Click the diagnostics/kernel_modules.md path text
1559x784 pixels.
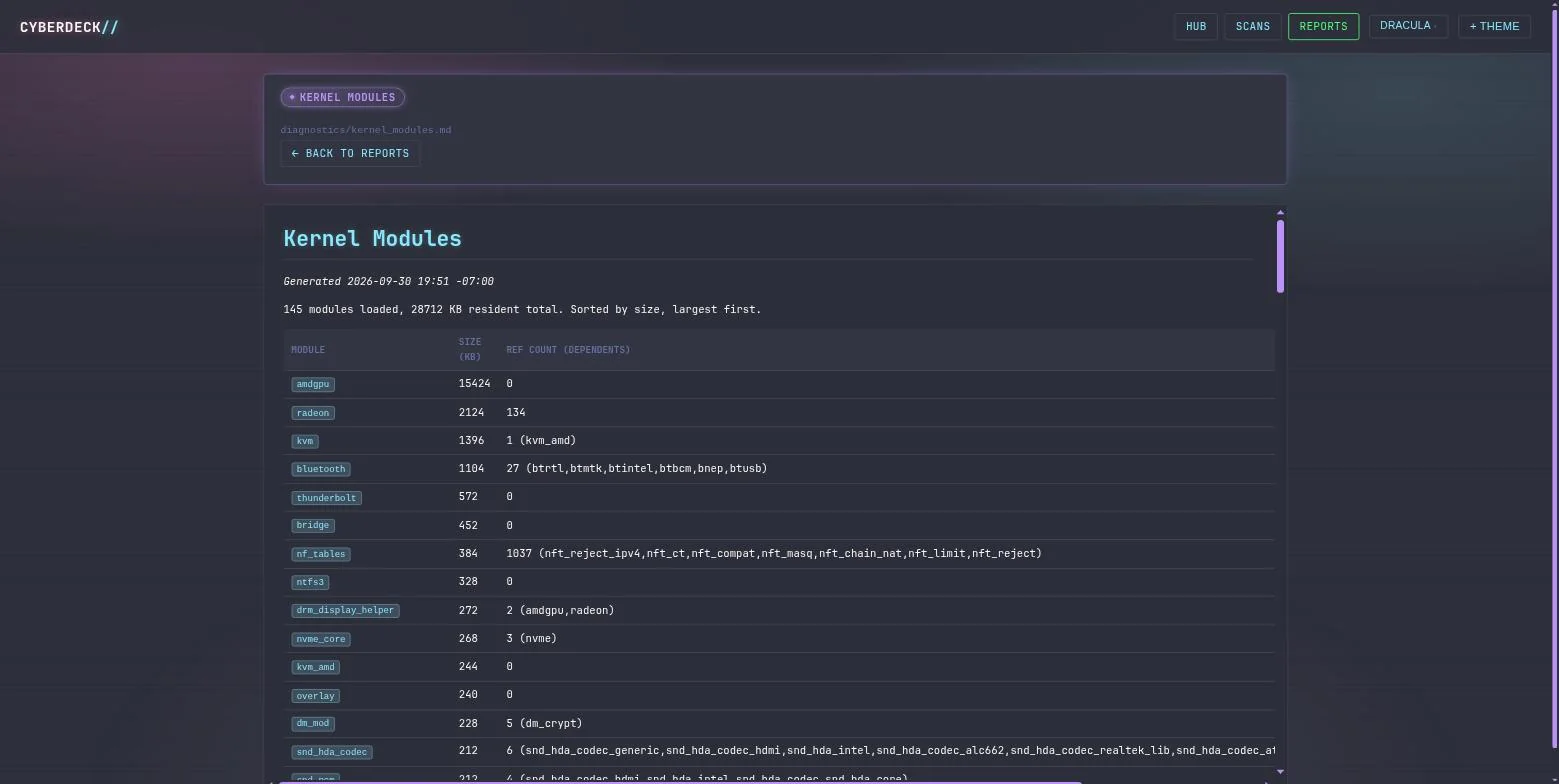coord(366,130)
